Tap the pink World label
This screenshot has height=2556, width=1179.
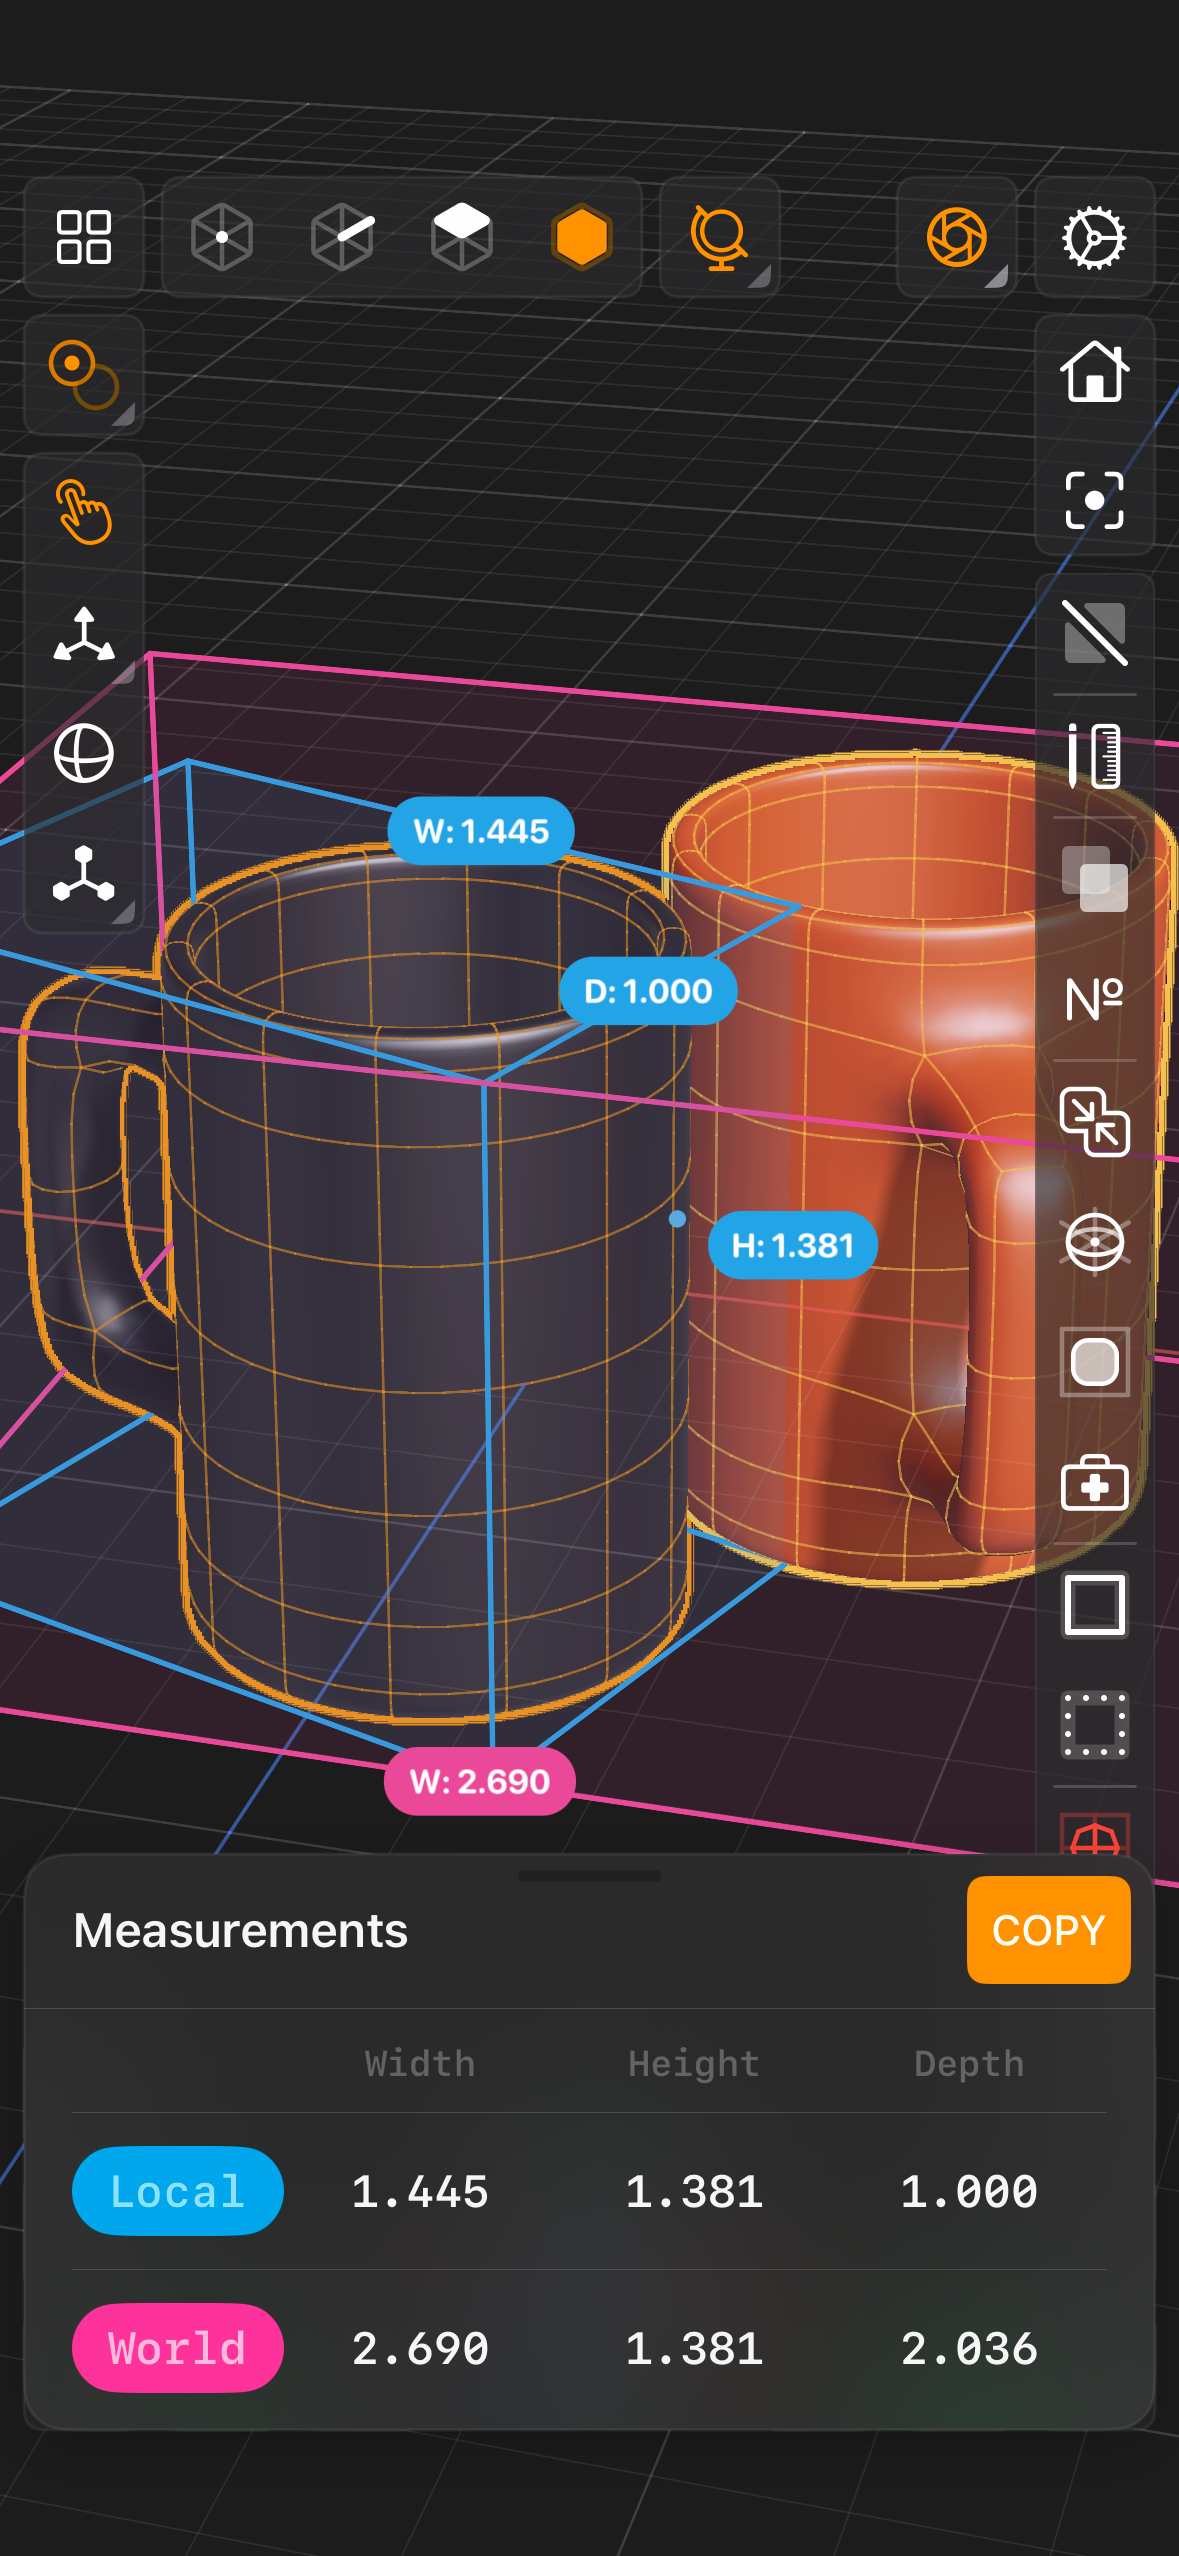tap(177, 2348)
